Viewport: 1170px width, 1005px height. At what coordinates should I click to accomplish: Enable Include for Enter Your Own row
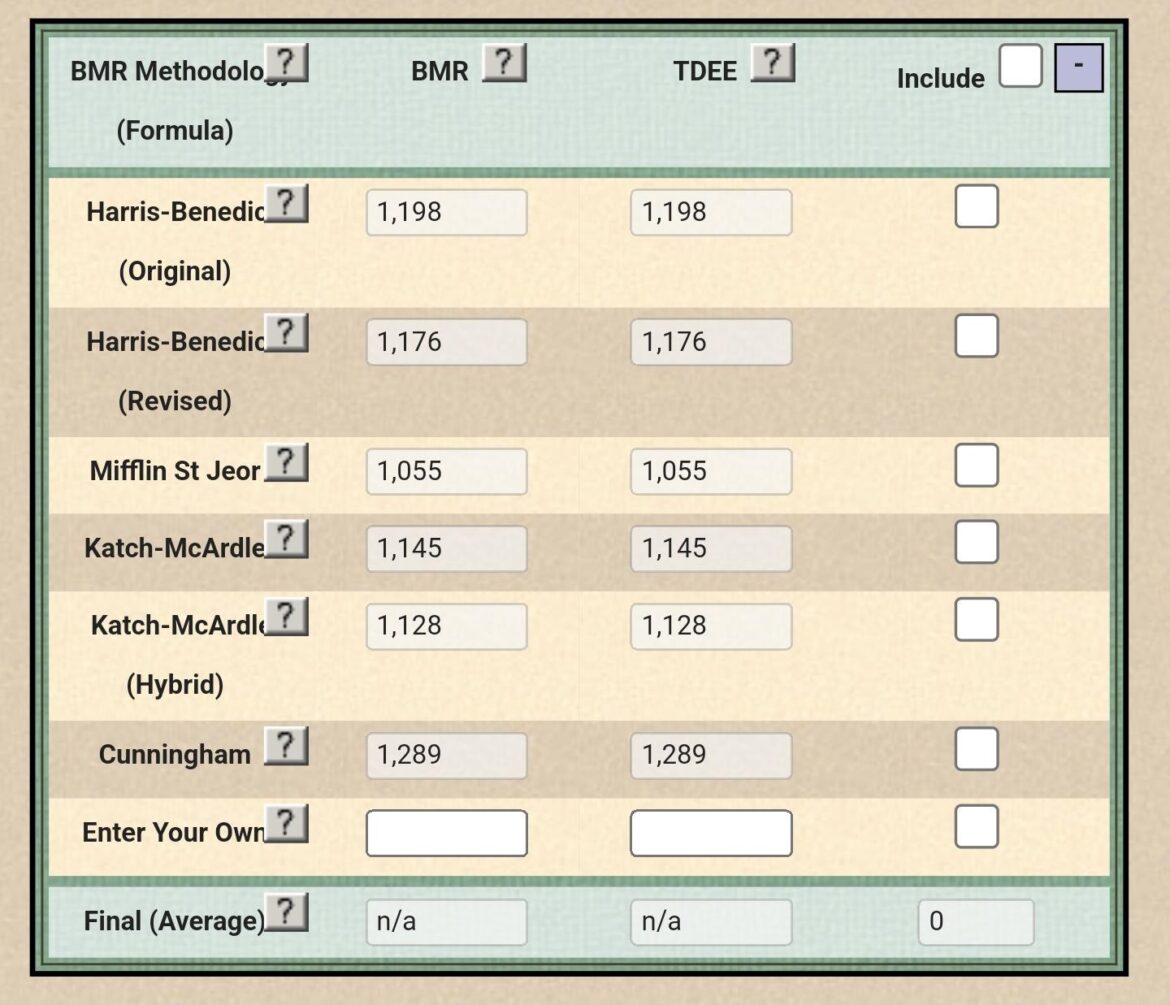[x=975, y=826]
